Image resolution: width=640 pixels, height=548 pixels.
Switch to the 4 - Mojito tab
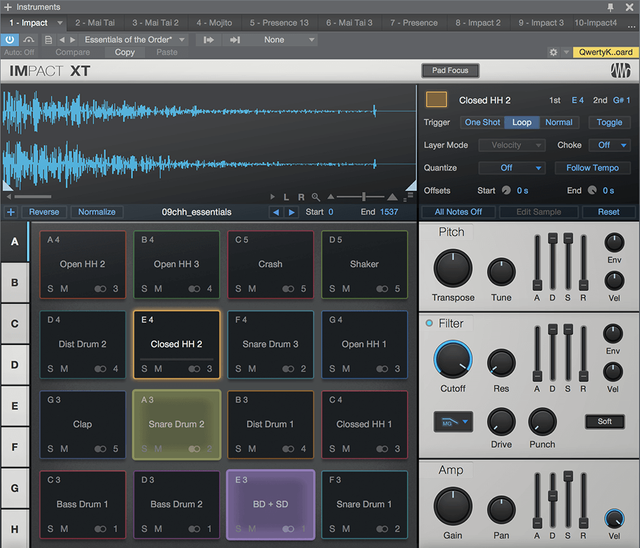pyautogui.click(x=213, y=22)
